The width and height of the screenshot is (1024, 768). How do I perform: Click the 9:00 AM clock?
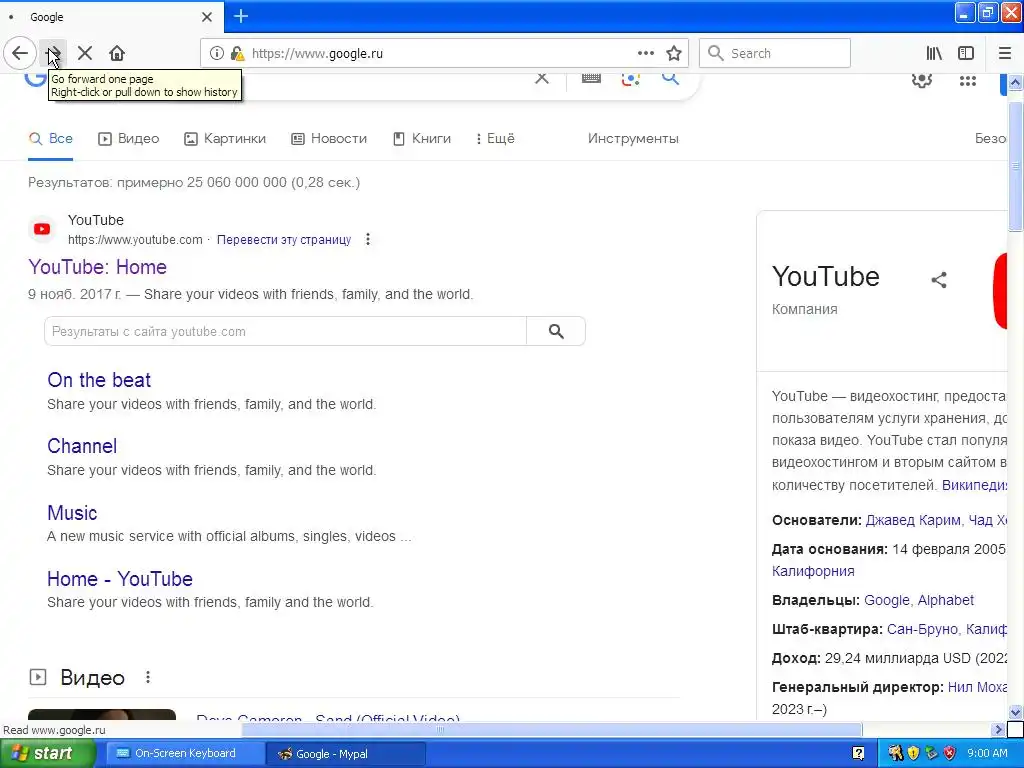tap(987, 753)
